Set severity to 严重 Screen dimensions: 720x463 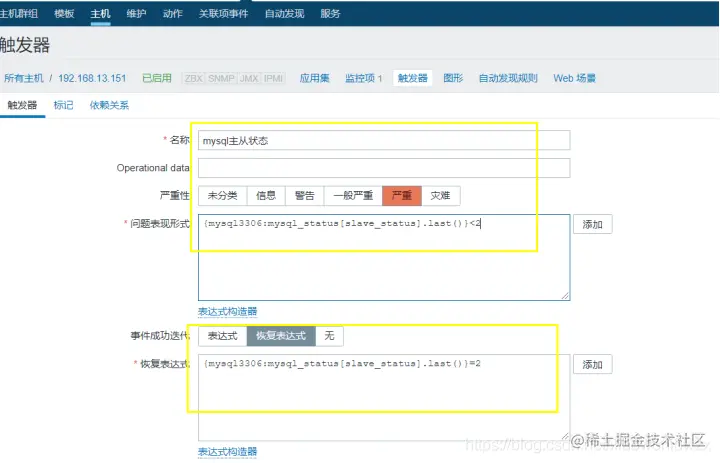pos(402,196)
